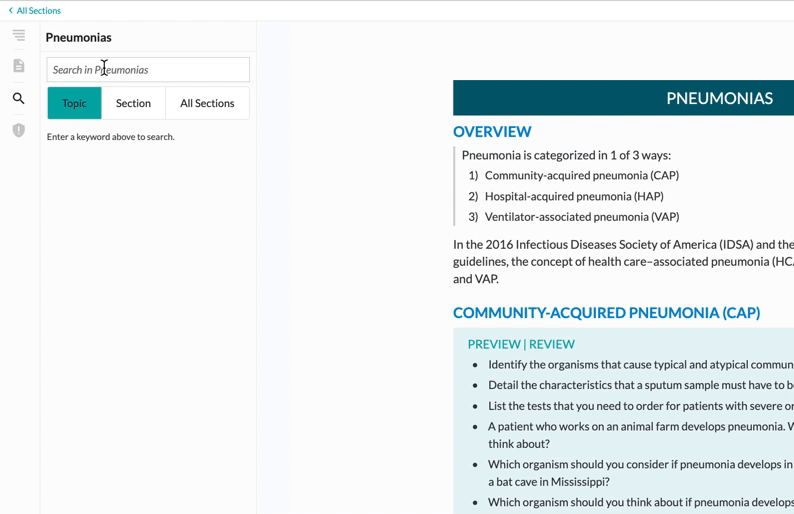Click bullet mentioning bat cave in Mississippi
Image resolution: width=794 pixels, height=514 pixels.
click(x=641, y=473)
